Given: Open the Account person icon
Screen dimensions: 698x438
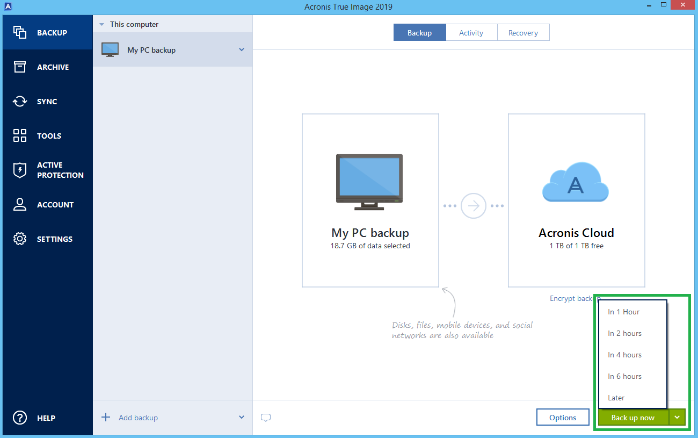Looking at the screenshot, I should (20, 204).
